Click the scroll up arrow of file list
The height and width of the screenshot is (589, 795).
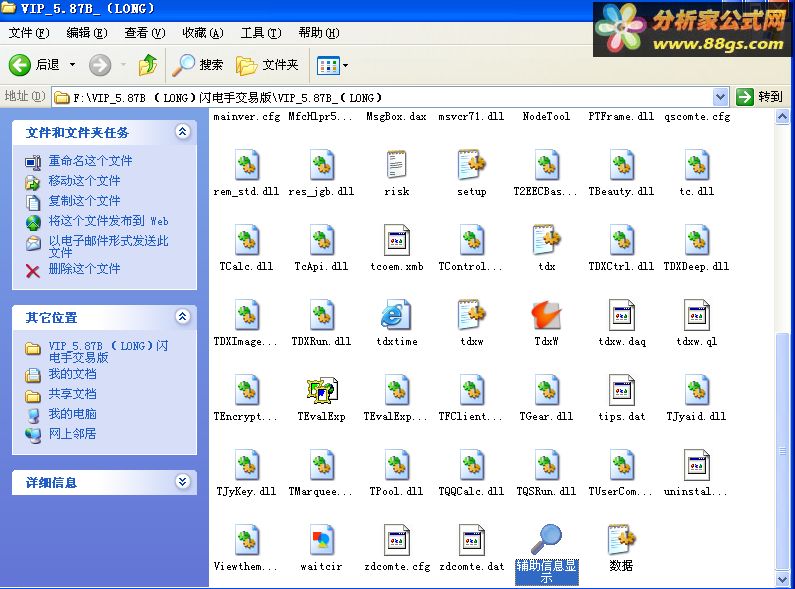click(x=782, y=117)
